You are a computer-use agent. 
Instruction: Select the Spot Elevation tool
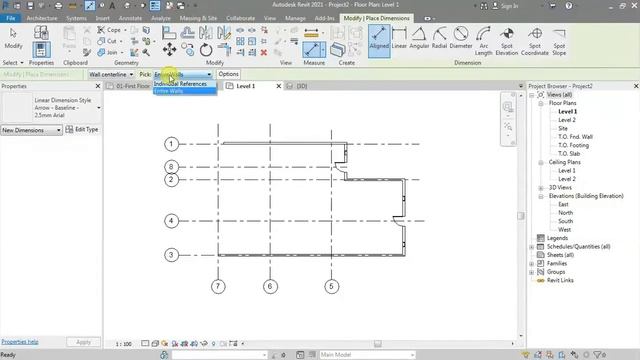(507, 41)
